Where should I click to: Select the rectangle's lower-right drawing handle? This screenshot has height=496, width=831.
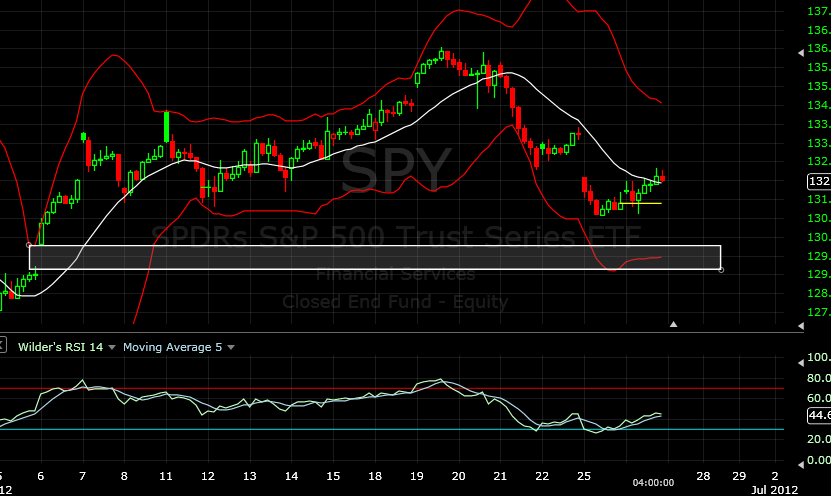coord(721,270)
